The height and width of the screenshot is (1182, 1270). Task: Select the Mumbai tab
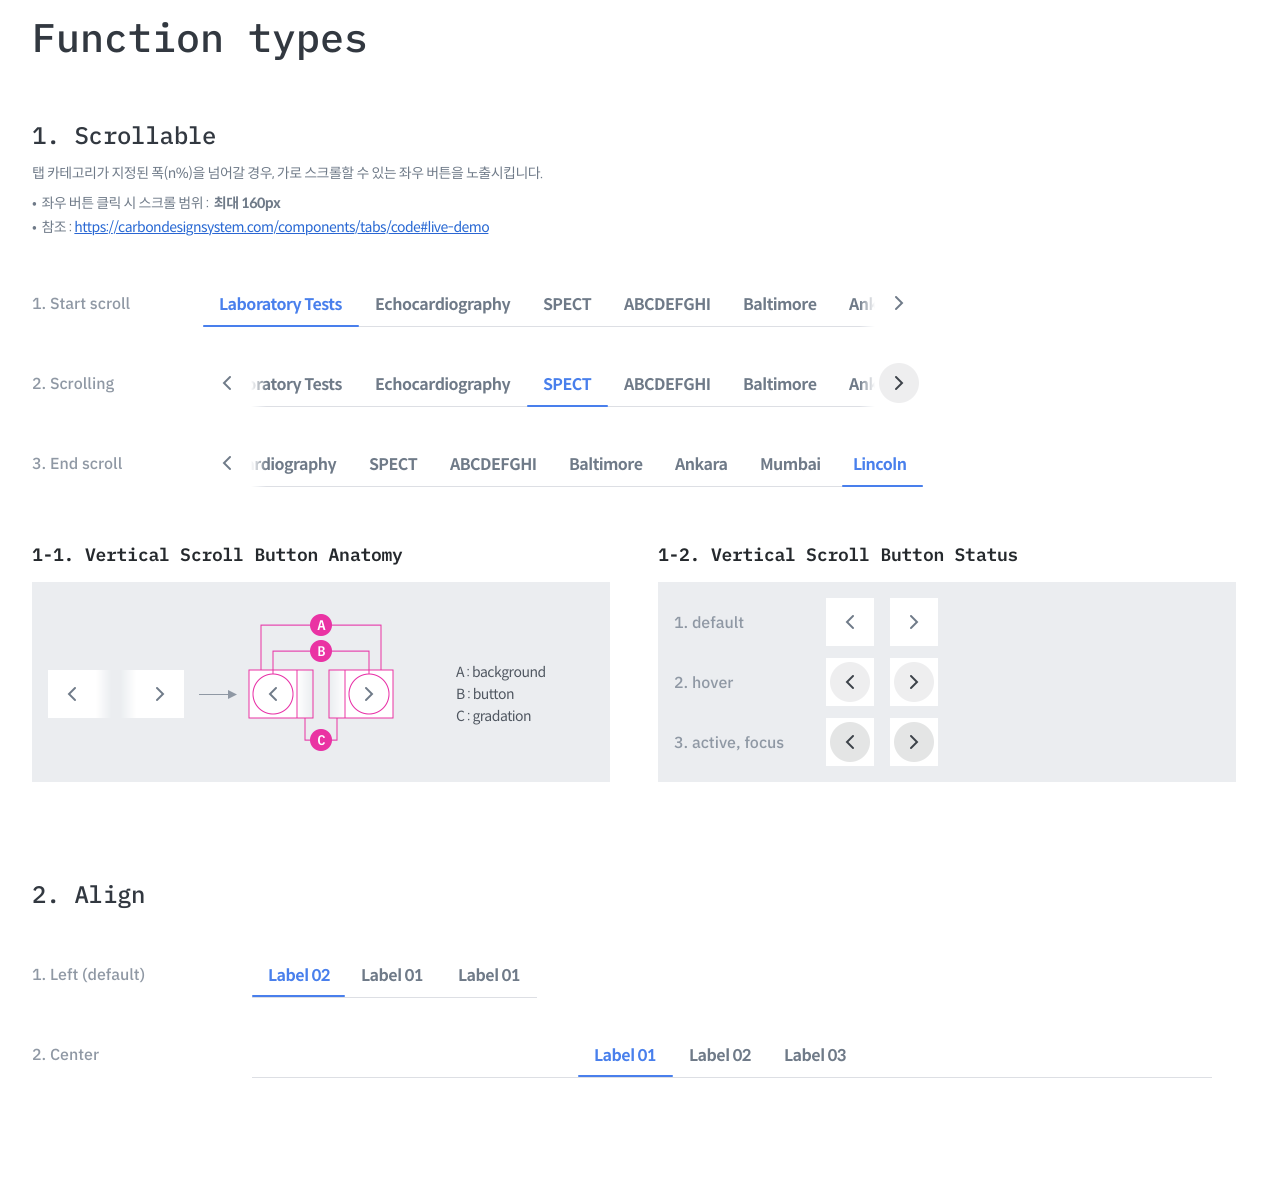pos(790,464)
